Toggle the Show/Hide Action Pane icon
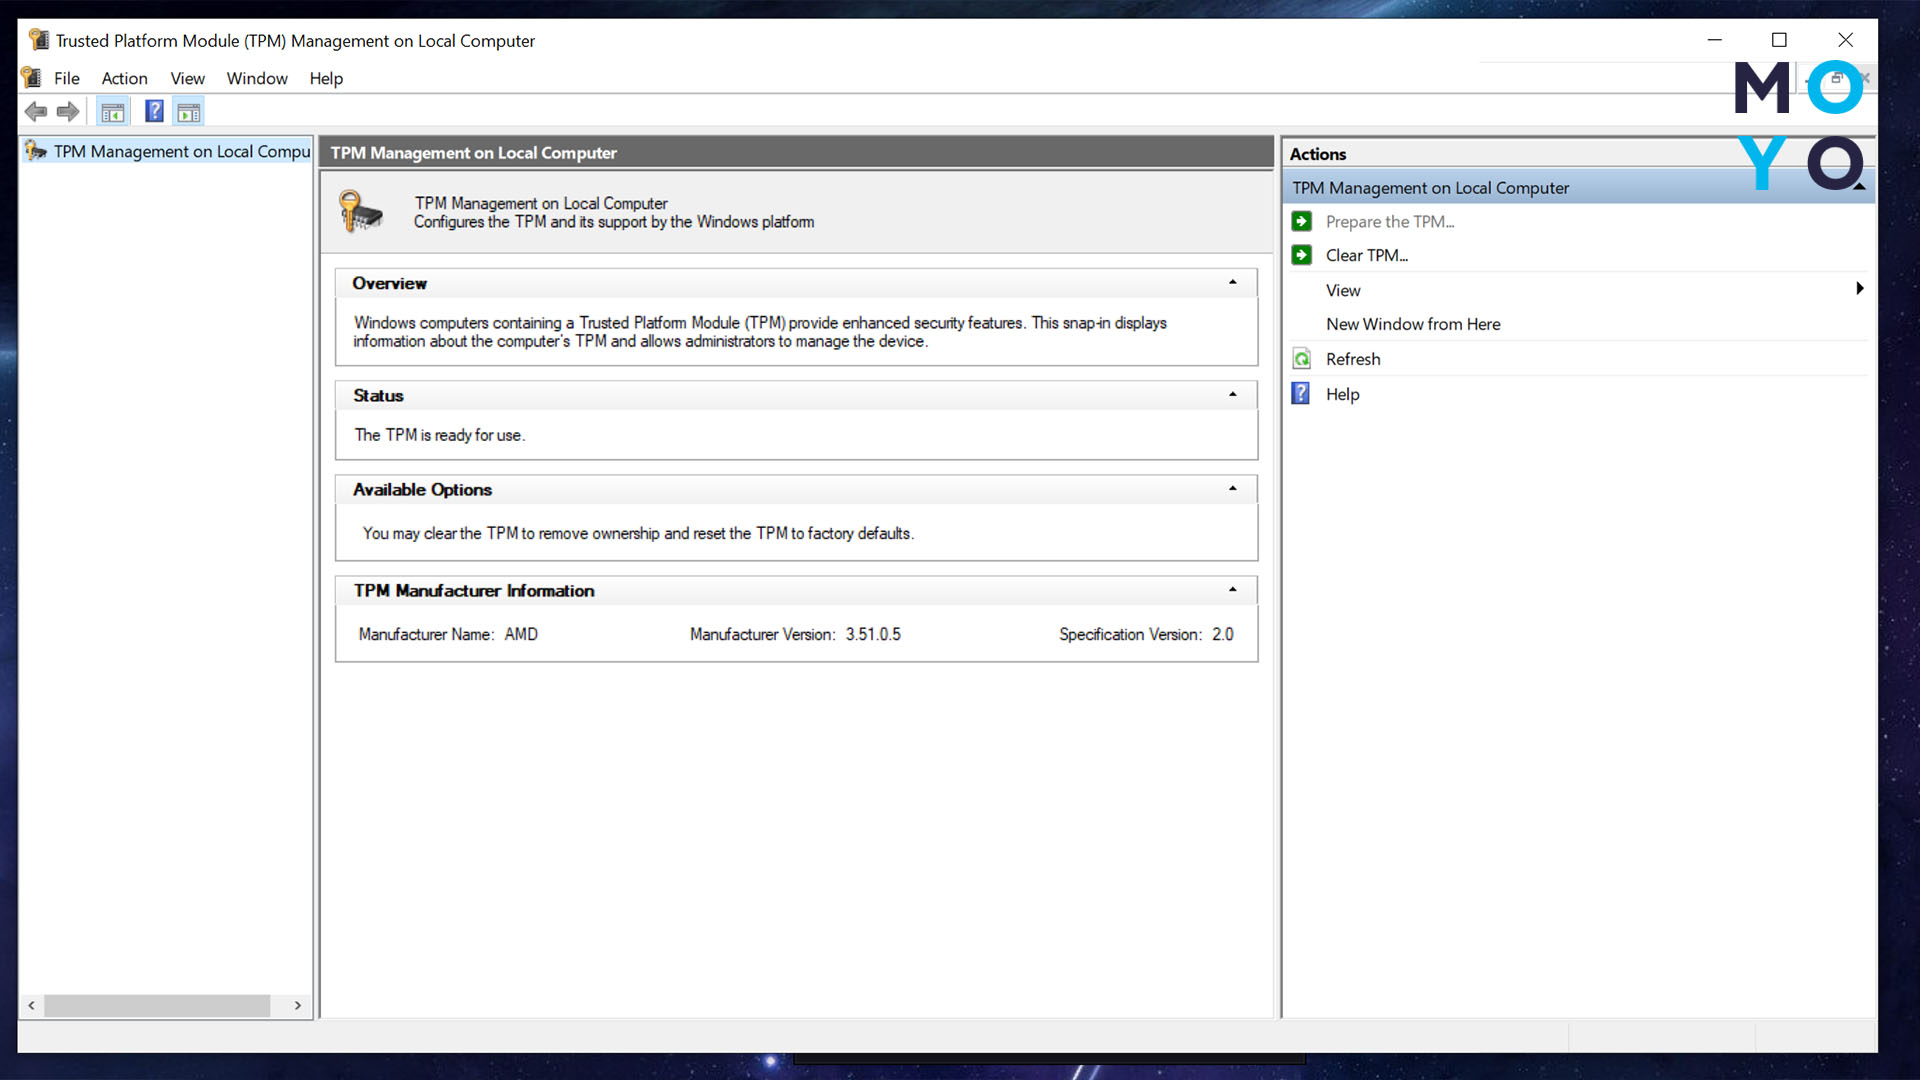The width and height of the screenshot is (1920, 1080). (x=189, y=112)
